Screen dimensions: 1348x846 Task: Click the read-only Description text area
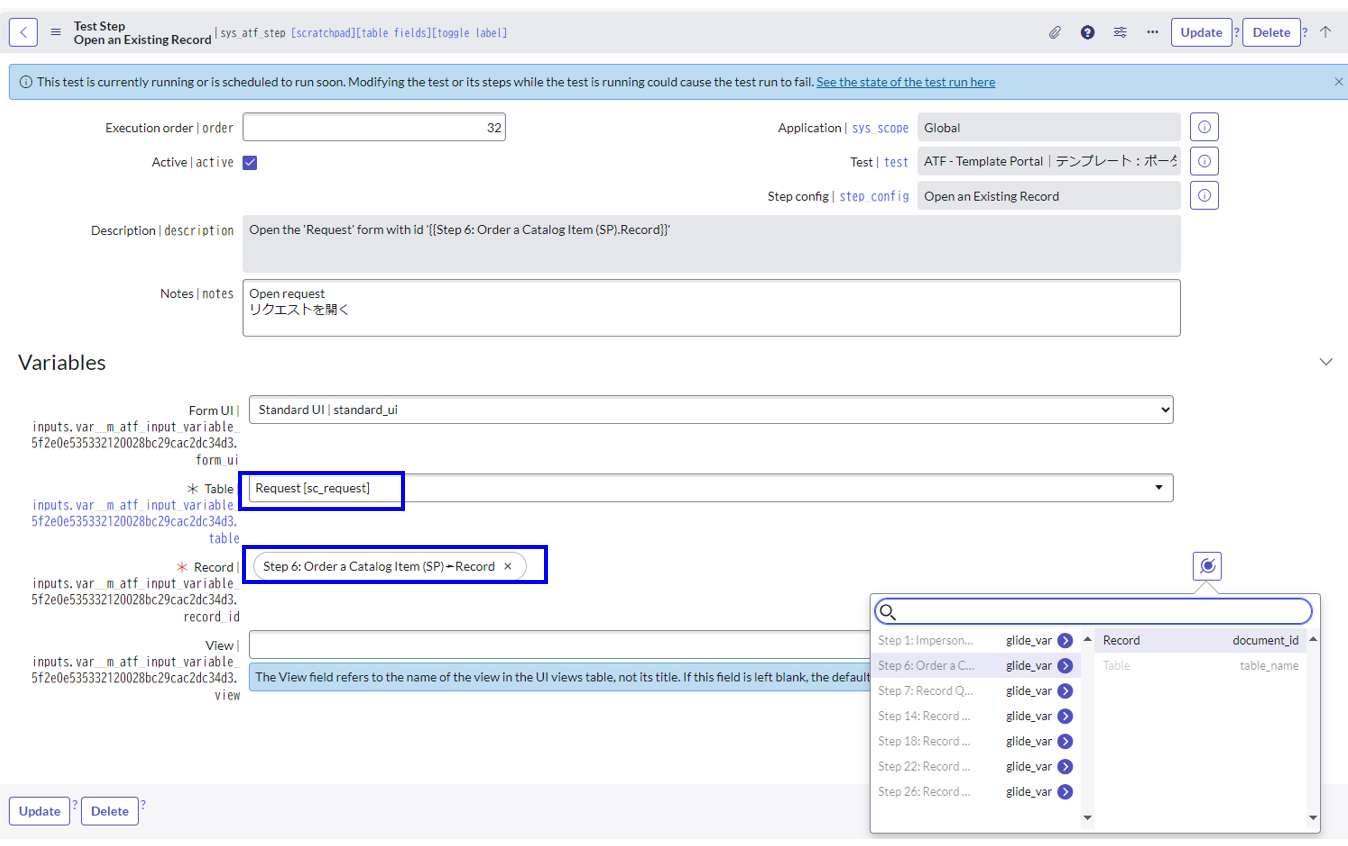tap(711, 244)
